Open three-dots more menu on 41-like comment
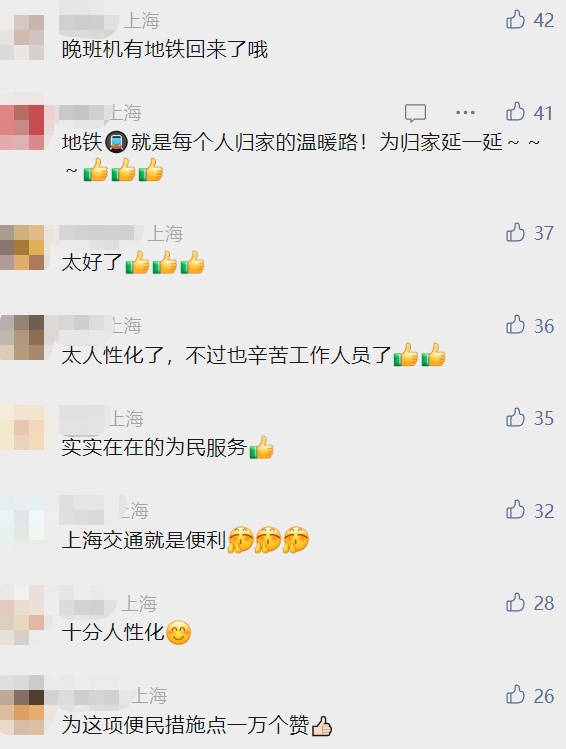Screen dimensions: 566x749 465,113
